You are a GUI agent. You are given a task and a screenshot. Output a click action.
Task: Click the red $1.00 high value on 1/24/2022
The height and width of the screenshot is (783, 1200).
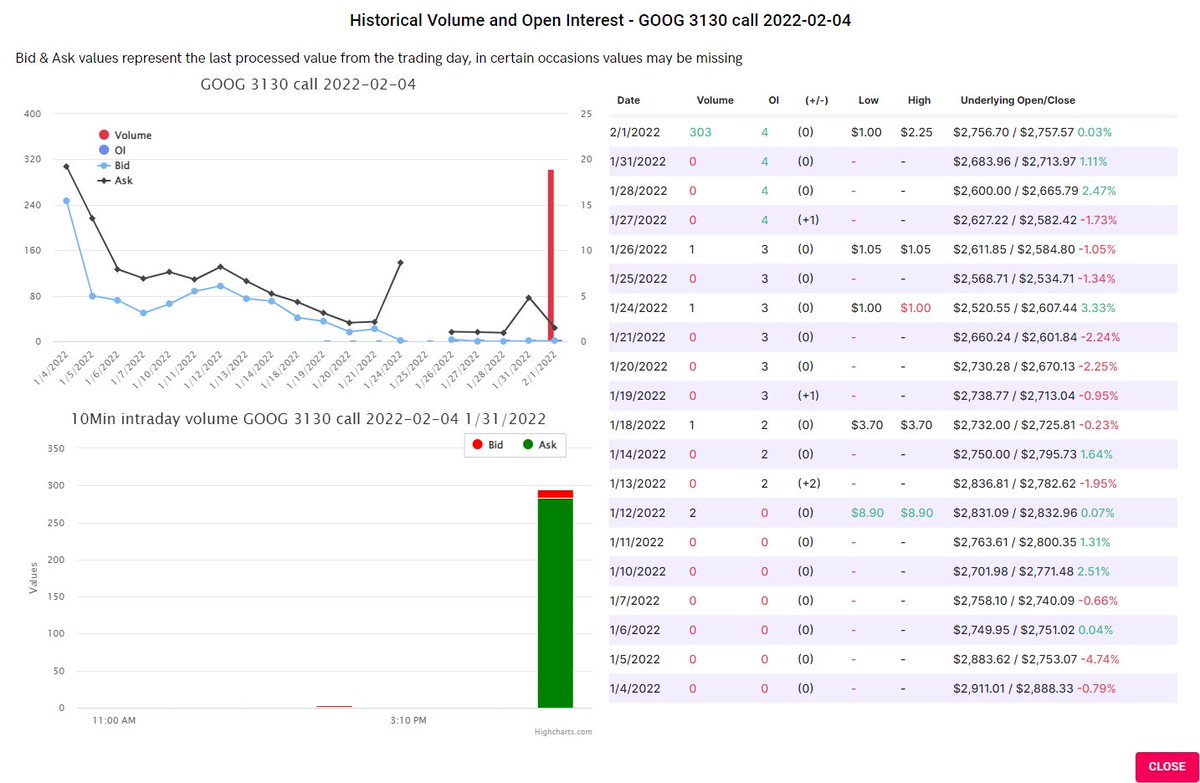916,308
